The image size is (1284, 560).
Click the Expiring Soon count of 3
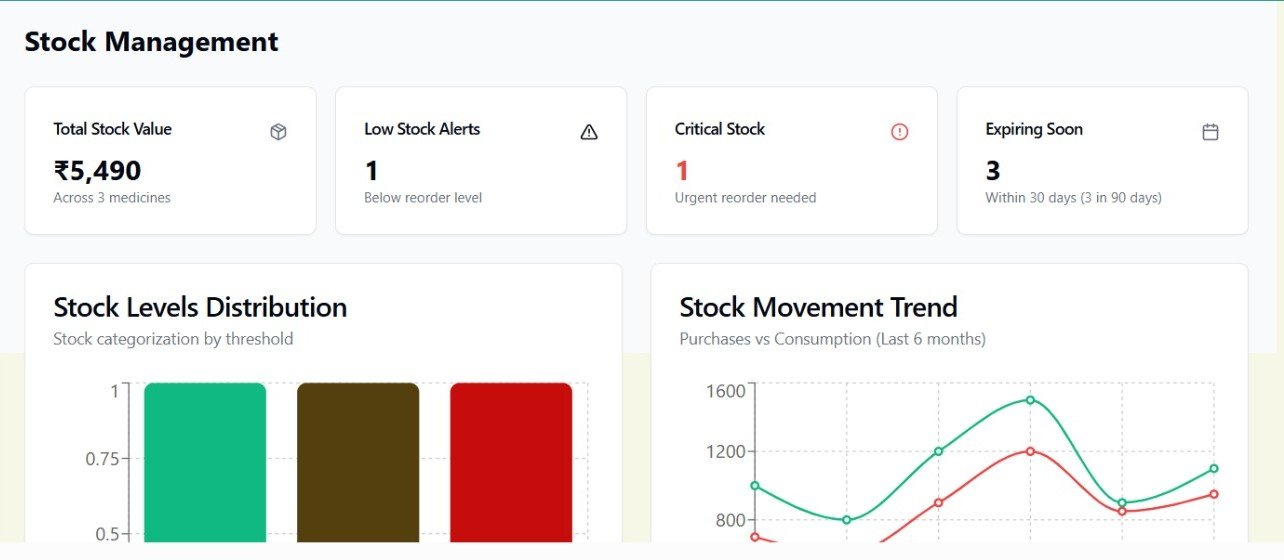993,171
